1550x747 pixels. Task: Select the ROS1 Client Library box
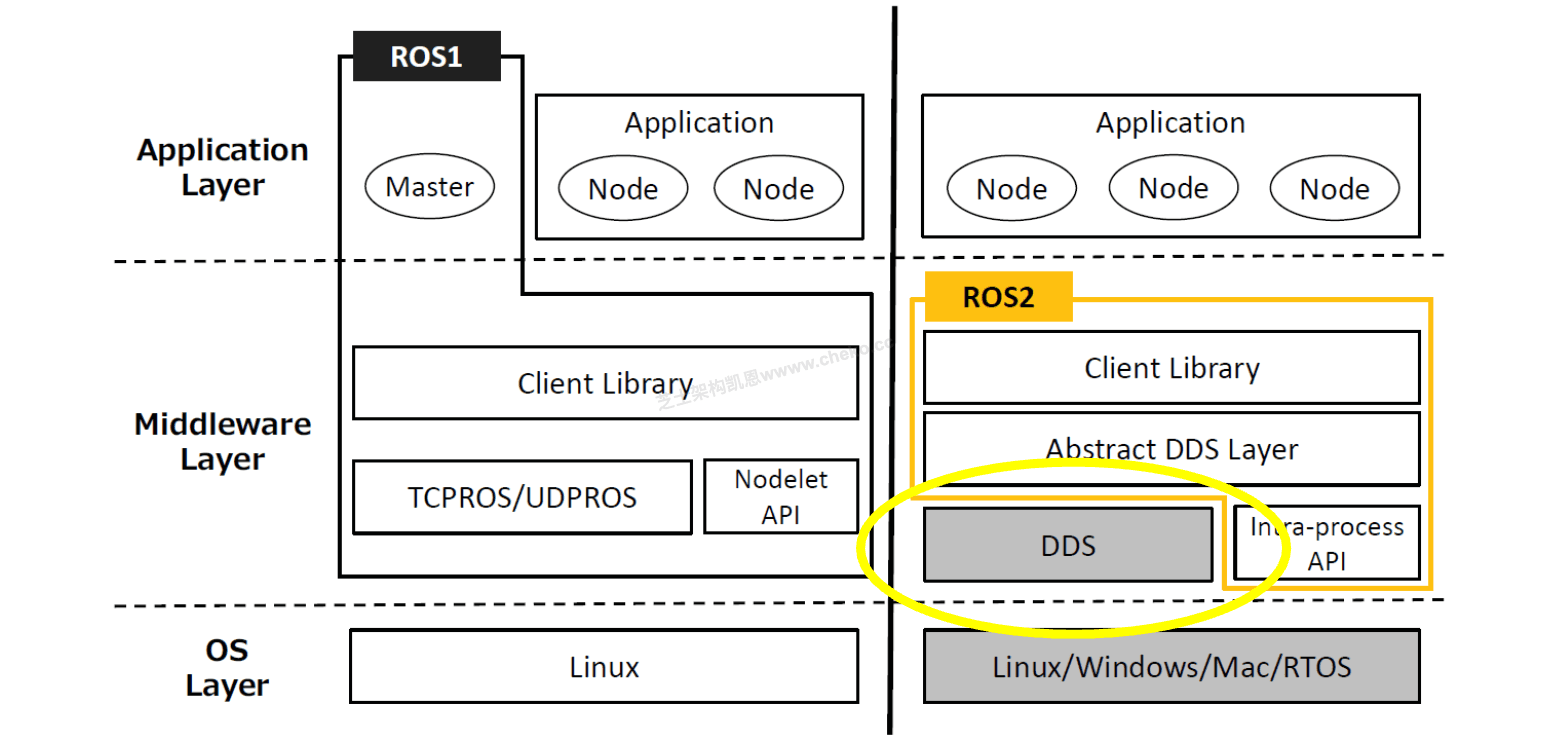(605, 383)
